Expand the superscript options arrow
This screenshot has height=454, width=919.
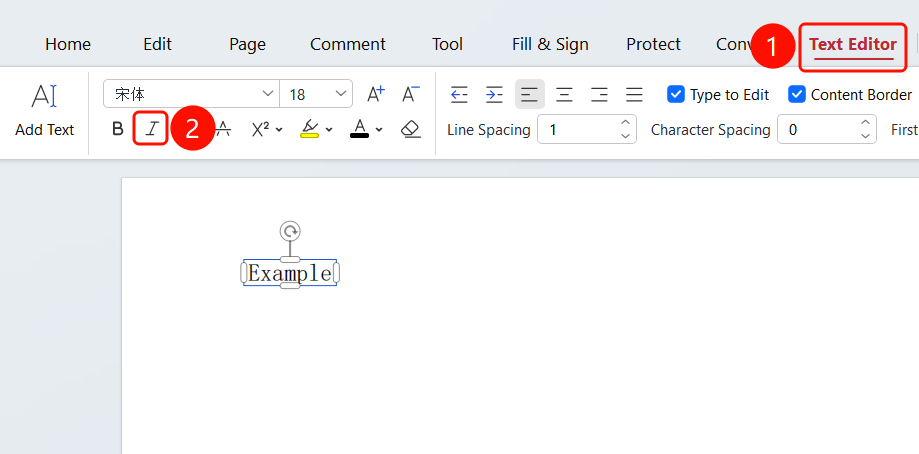pos(279,129)
